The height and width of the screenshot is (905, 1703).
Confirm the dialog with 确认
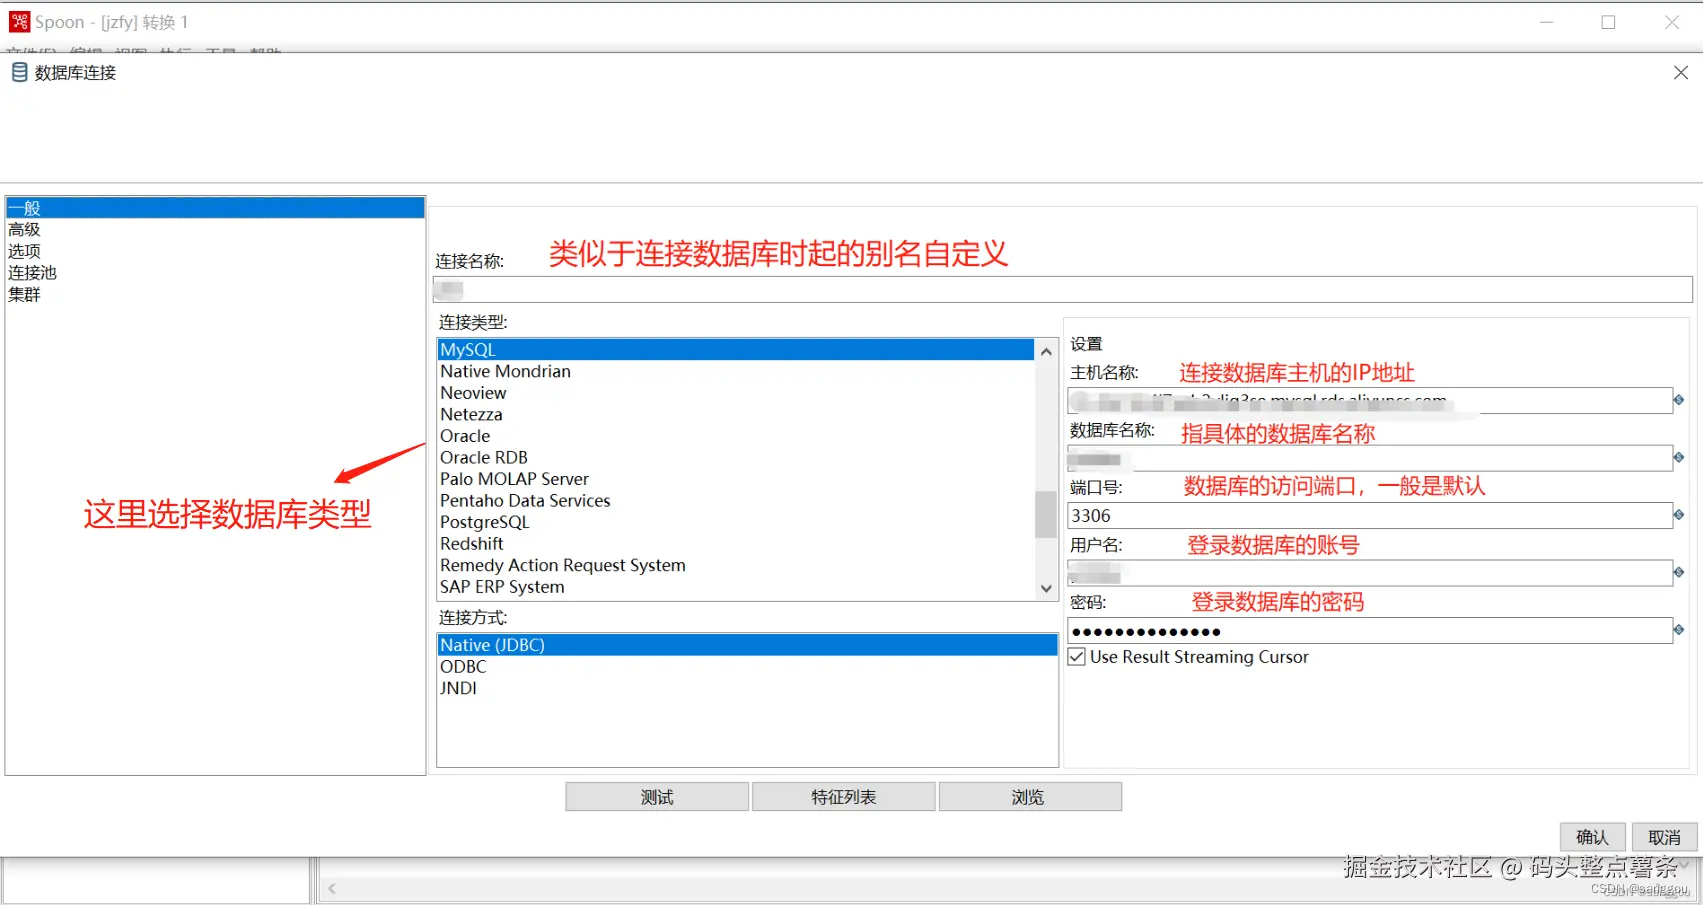(1593, 837)
